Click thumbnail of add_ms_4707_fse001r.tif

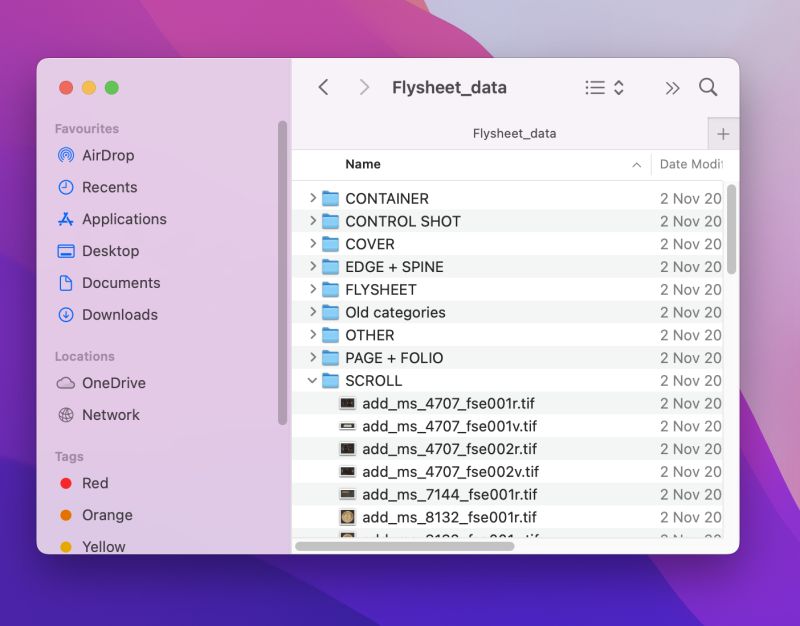click(x=347, y=404)
